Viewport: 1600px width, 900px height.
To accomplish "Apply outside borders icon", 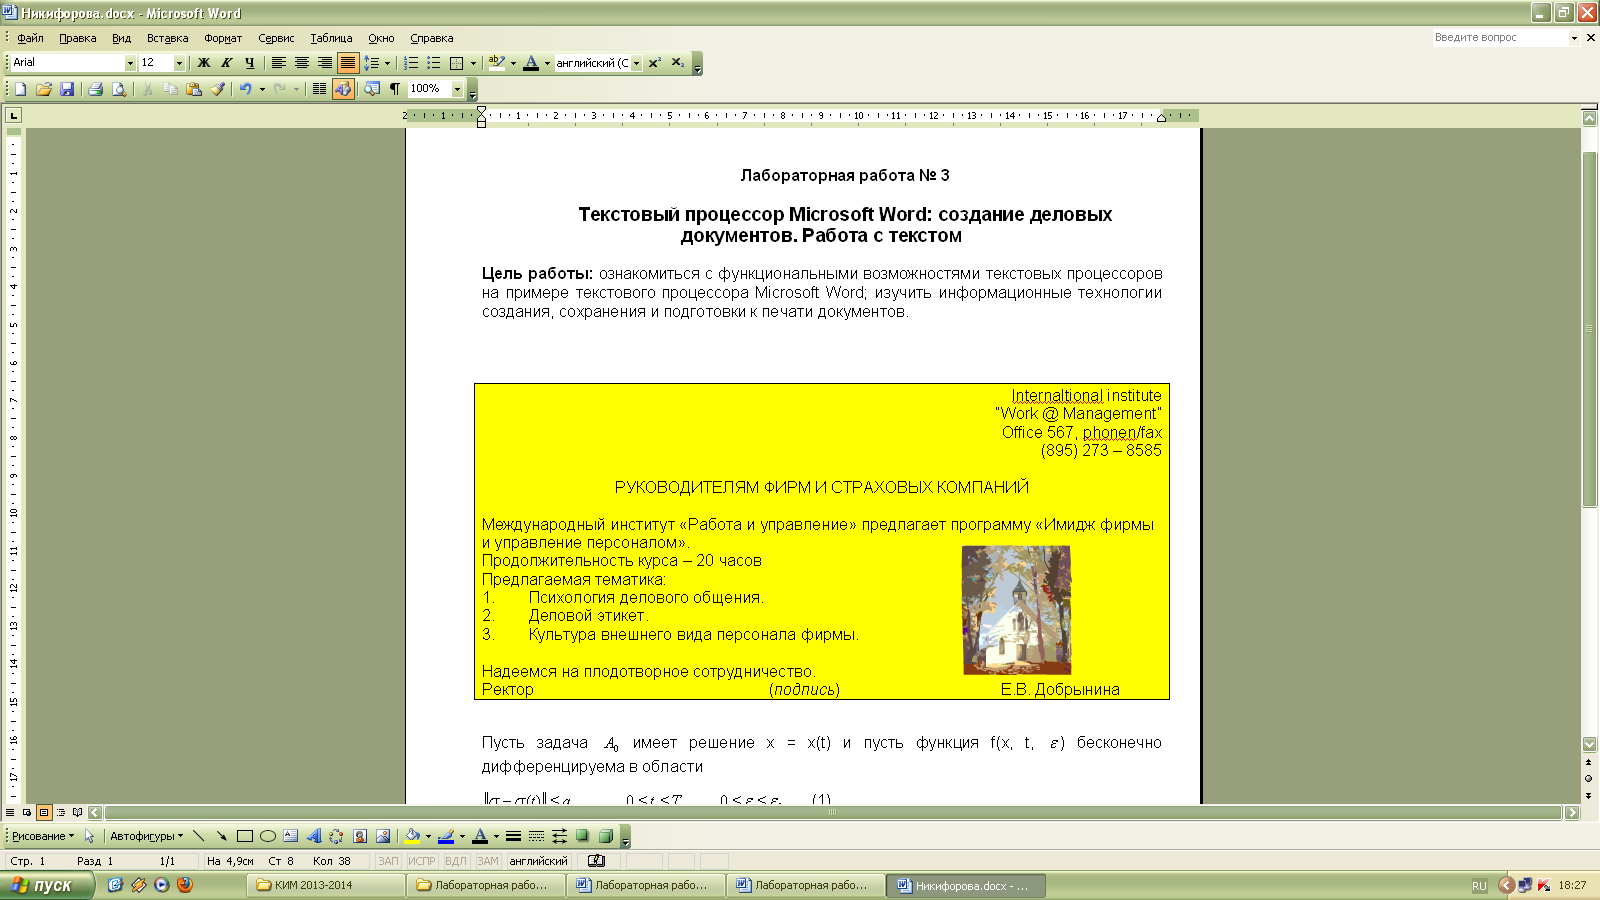I will click(x=457, y=63).
